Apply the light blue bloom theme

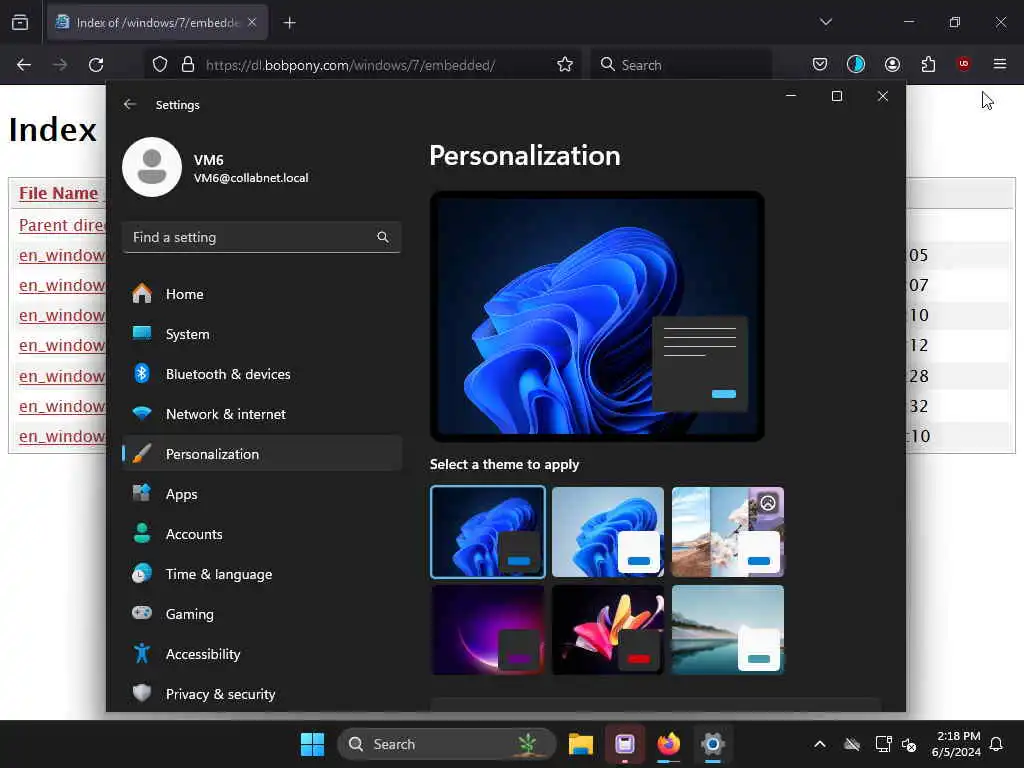(x=608, y=532)
